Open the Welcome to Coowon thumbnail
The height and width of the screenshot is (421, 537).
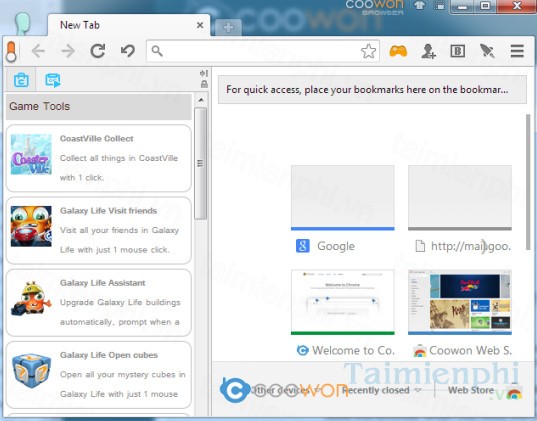click(342, 302)
